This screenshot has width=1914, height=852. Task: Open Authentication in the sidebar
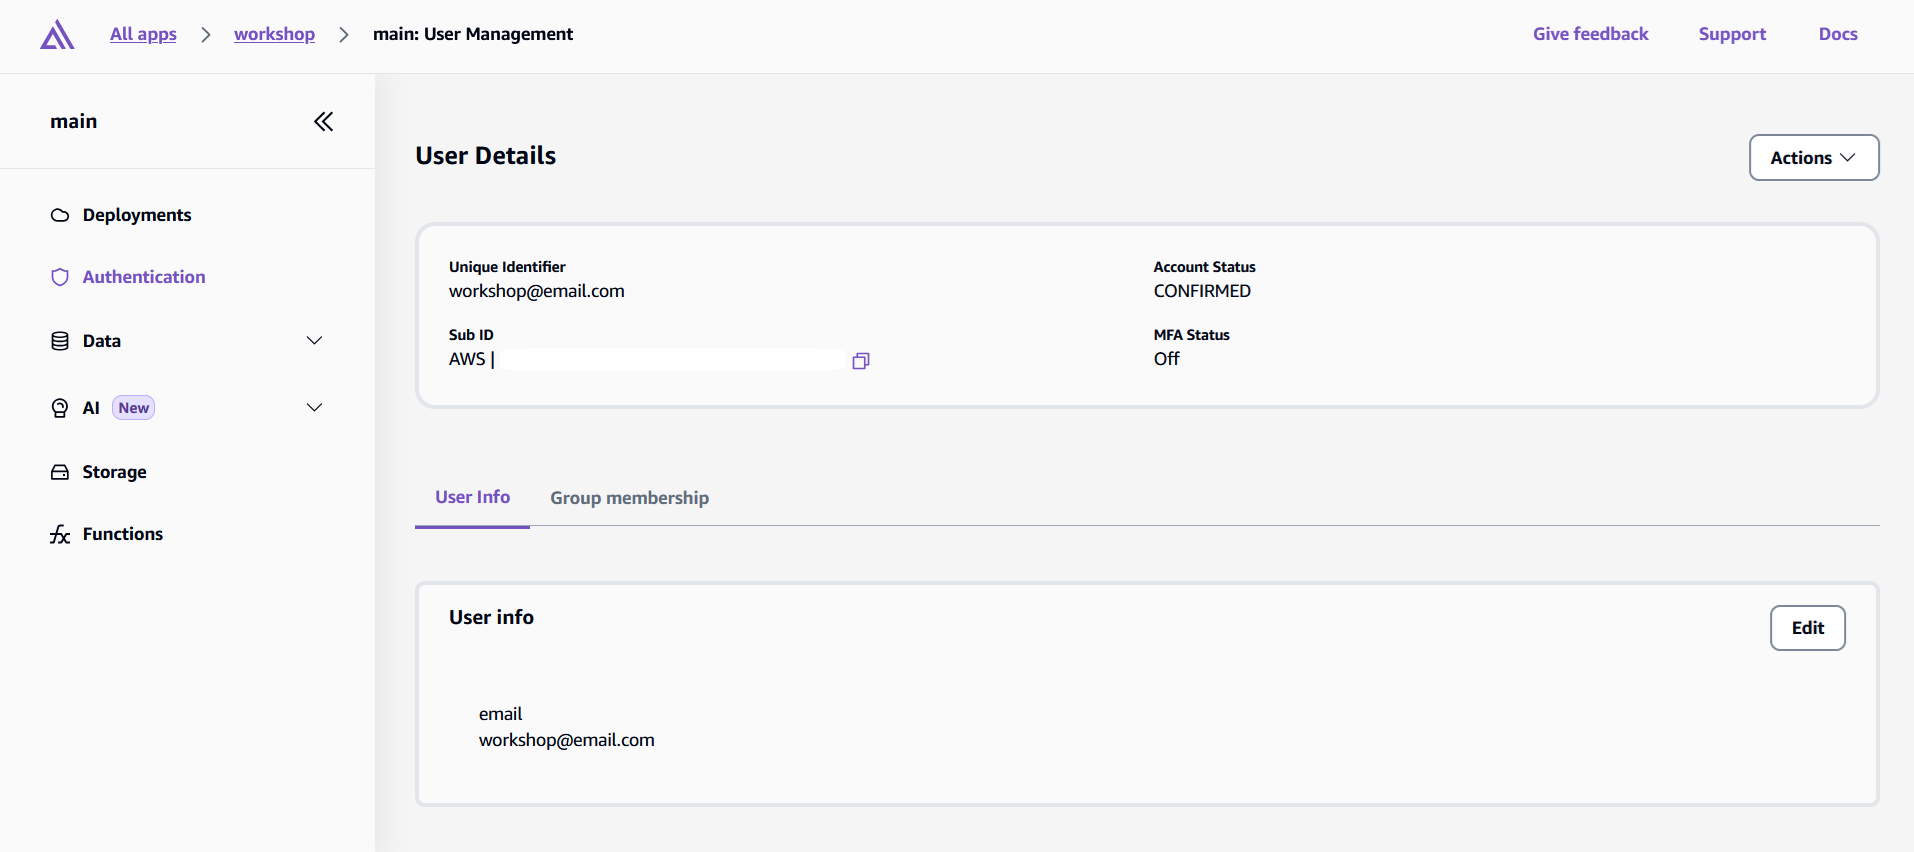[x=143, y=277]
